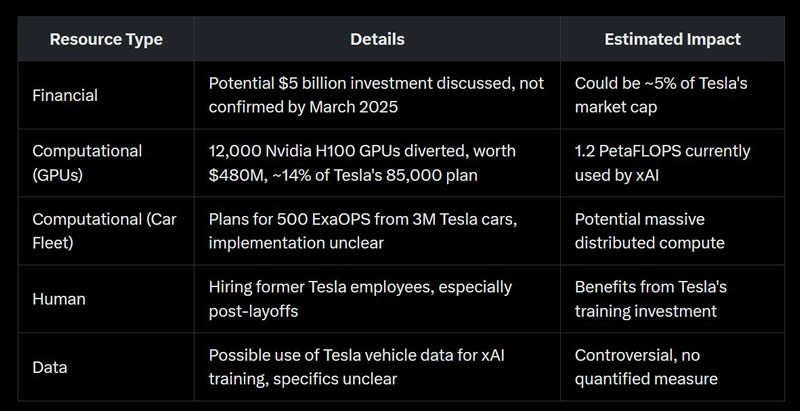
Task: Click the Tesla's training investment cell
Action: pos(651,299)
